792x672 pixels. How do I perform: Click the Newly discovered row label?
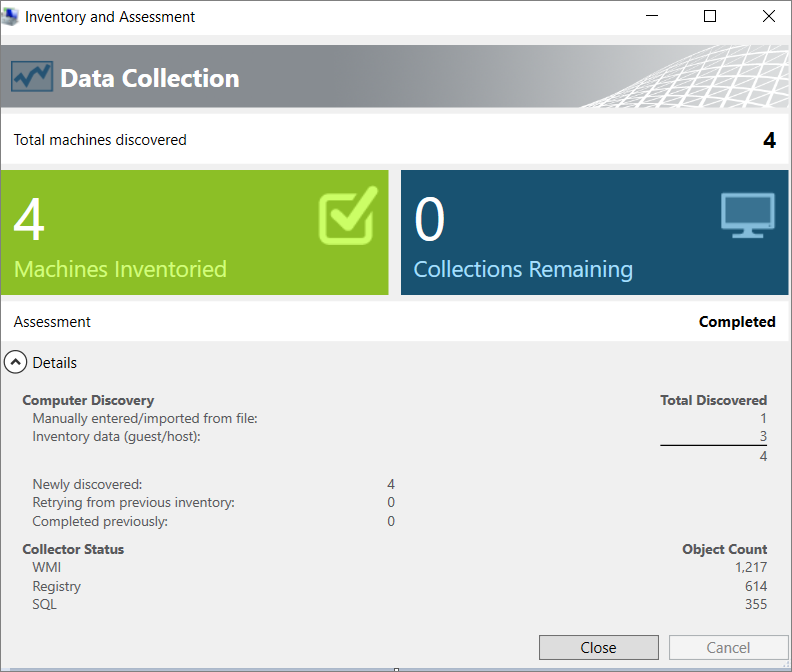tap(87, 484)
